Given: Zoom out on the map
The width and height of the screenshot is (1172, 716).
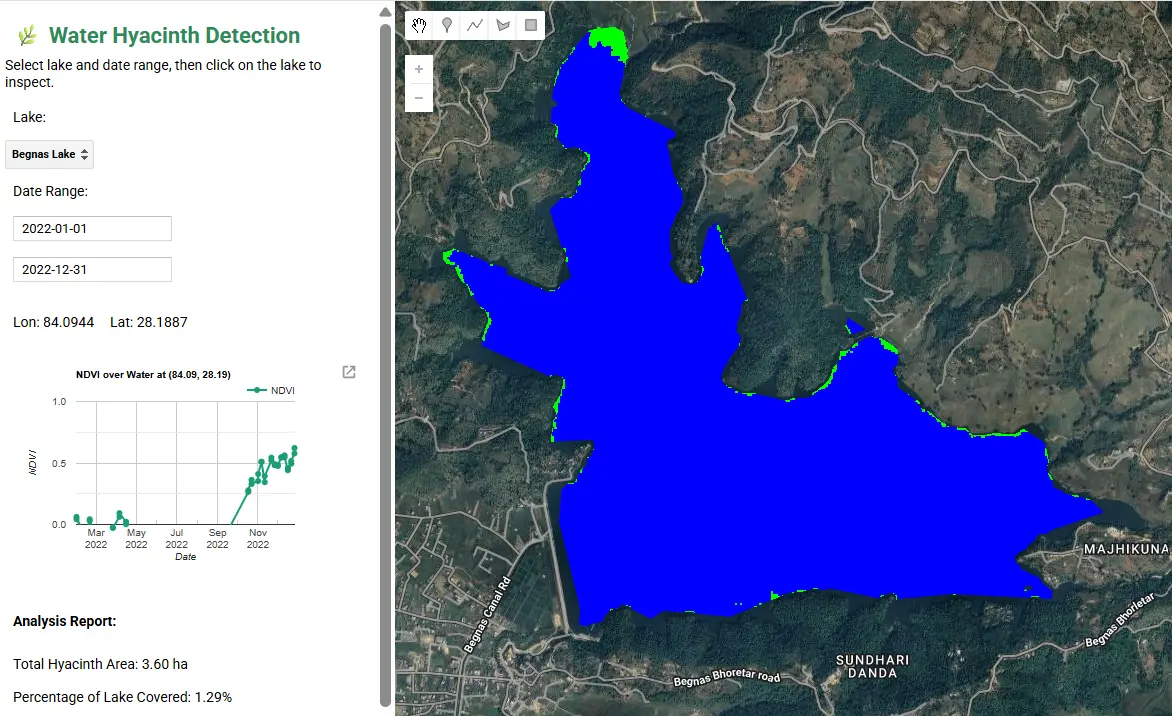Looking at the screenshot, I should (419, 98).
